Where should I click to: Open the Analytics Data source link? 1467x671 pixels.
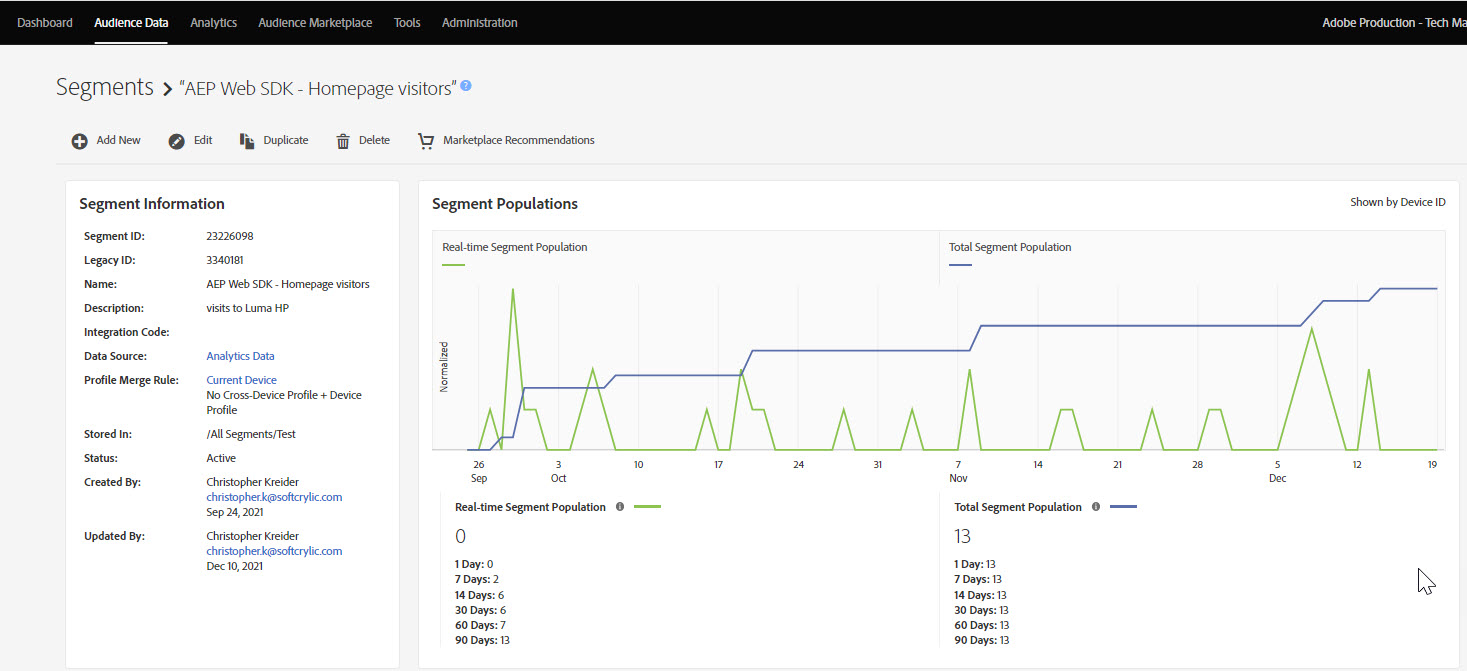coord(240,356)
